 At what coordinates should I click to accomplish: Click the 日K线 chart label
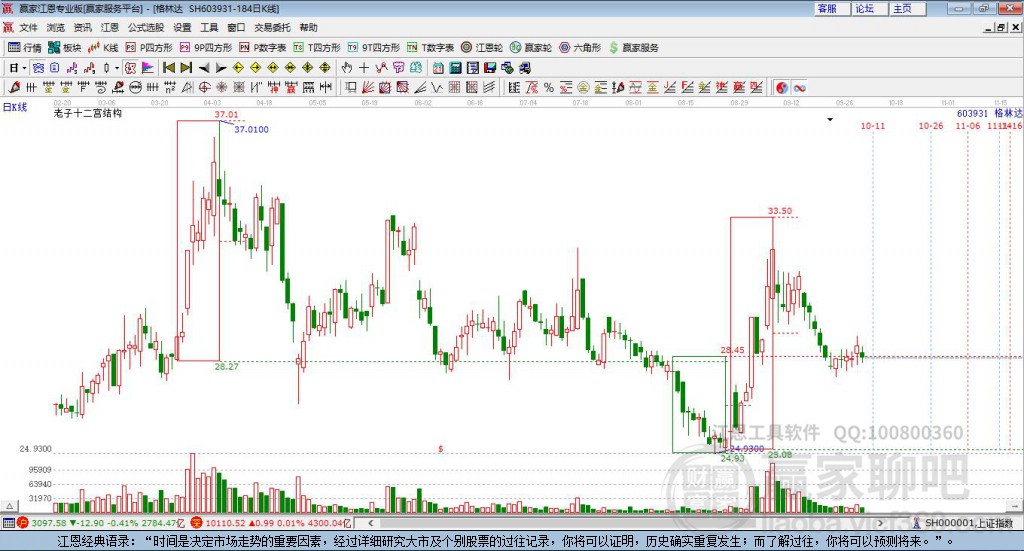point(15,107)
